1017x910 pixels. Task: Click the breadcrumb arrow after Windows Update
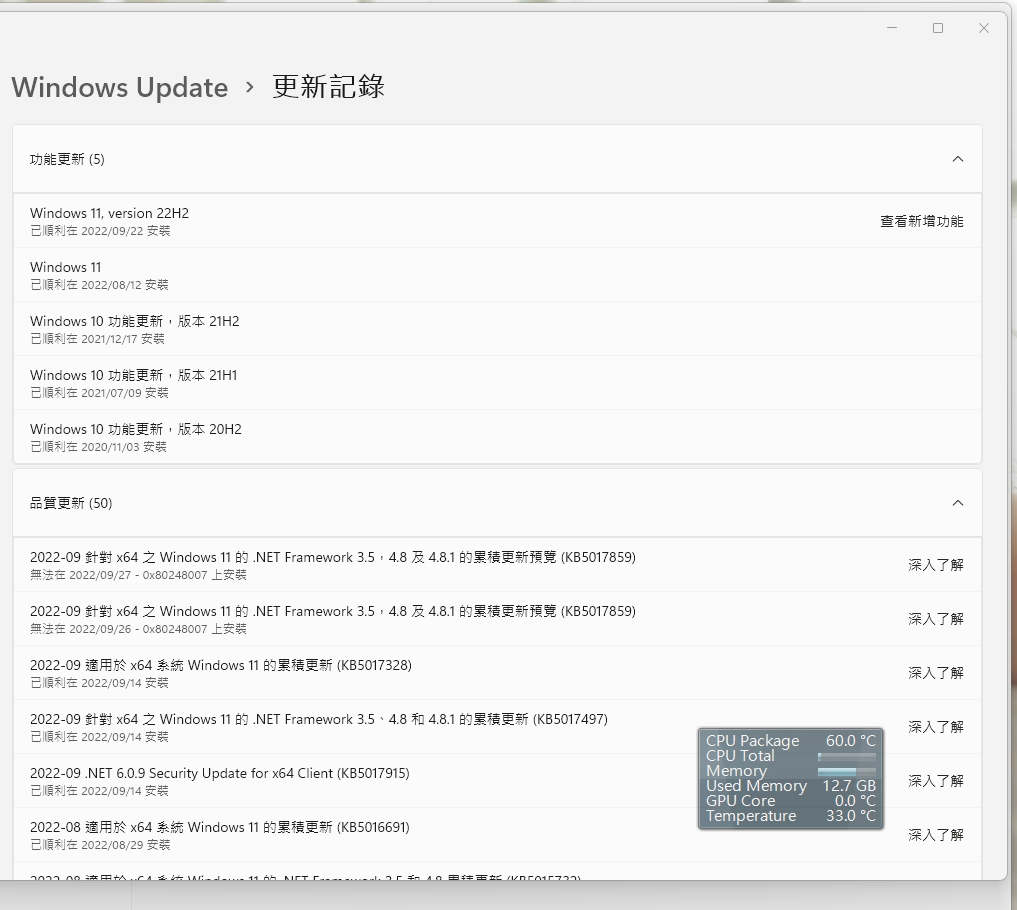(x=250, y=87)
